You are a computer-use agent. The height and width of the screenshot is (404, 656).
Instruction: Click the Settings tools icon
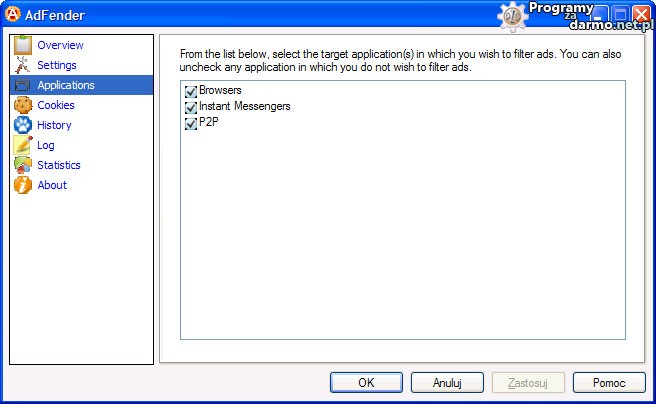(x=22, y=65)
